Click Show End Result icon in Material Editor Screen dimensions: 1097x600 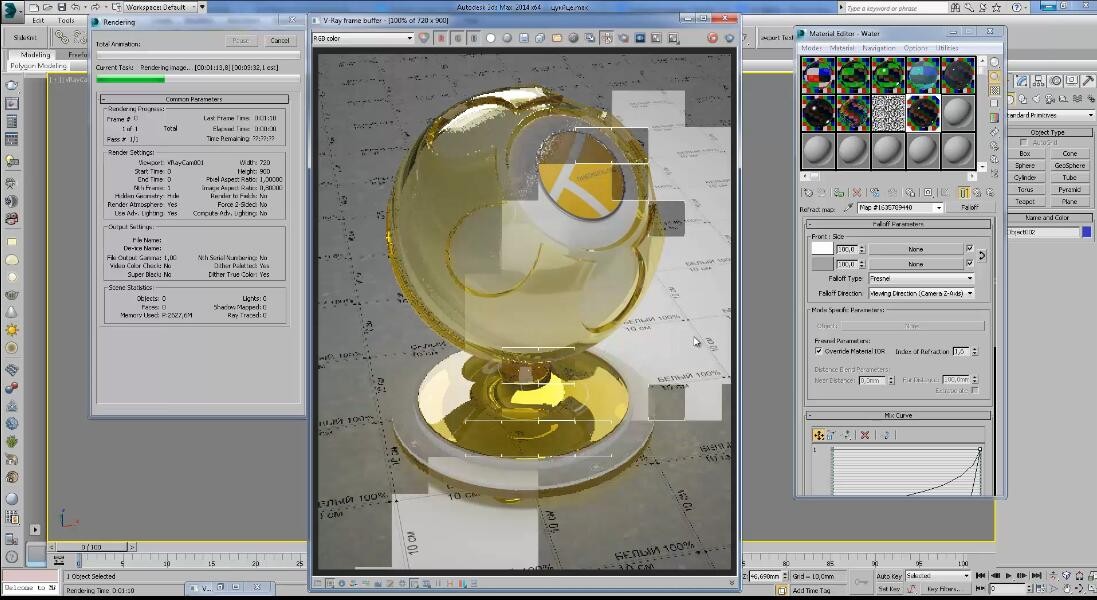(x=964, y=192)
